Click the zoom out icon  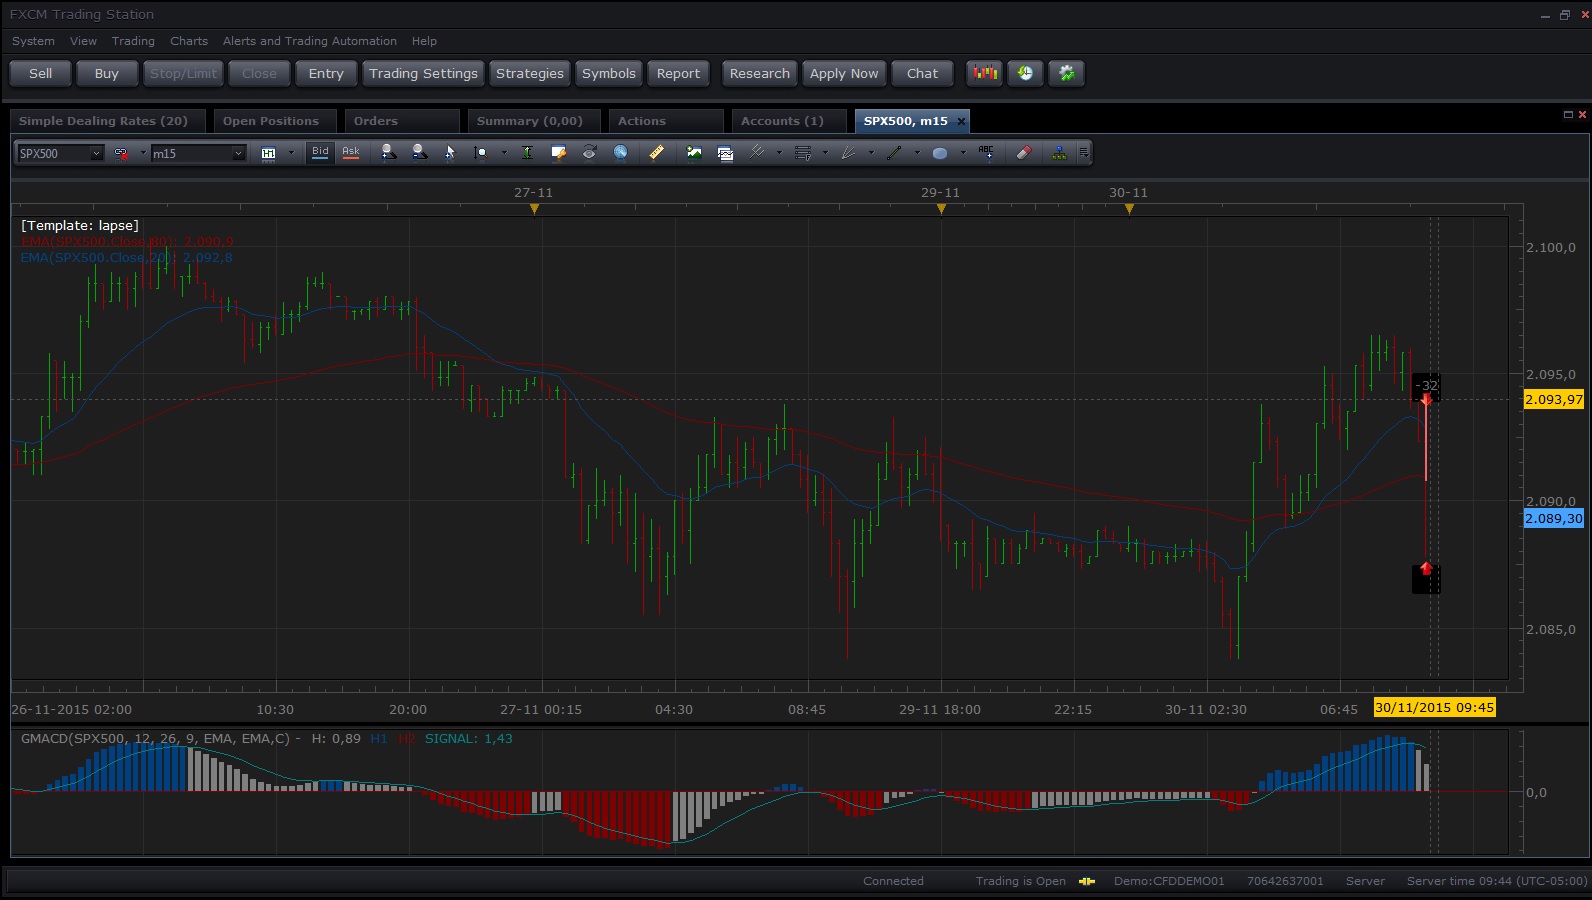coord(419,152)
